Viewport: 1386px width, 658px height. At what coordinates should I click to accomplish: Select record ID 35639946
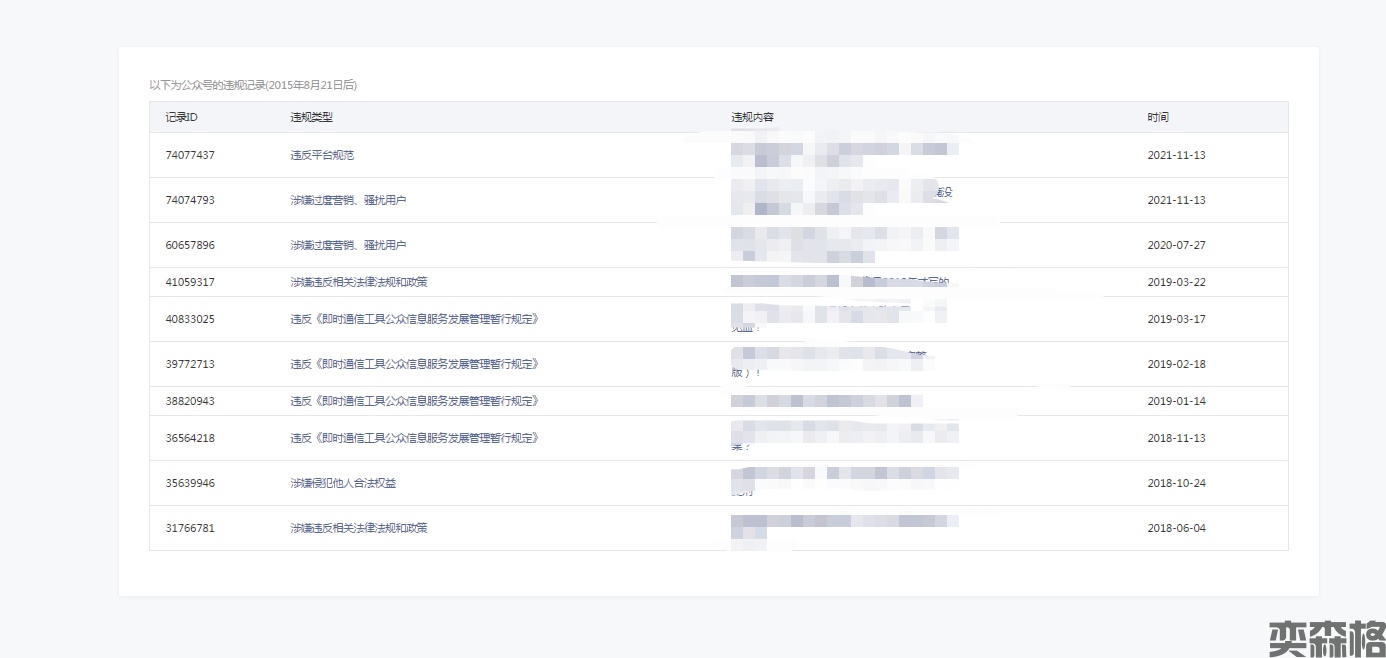(190, 483)
